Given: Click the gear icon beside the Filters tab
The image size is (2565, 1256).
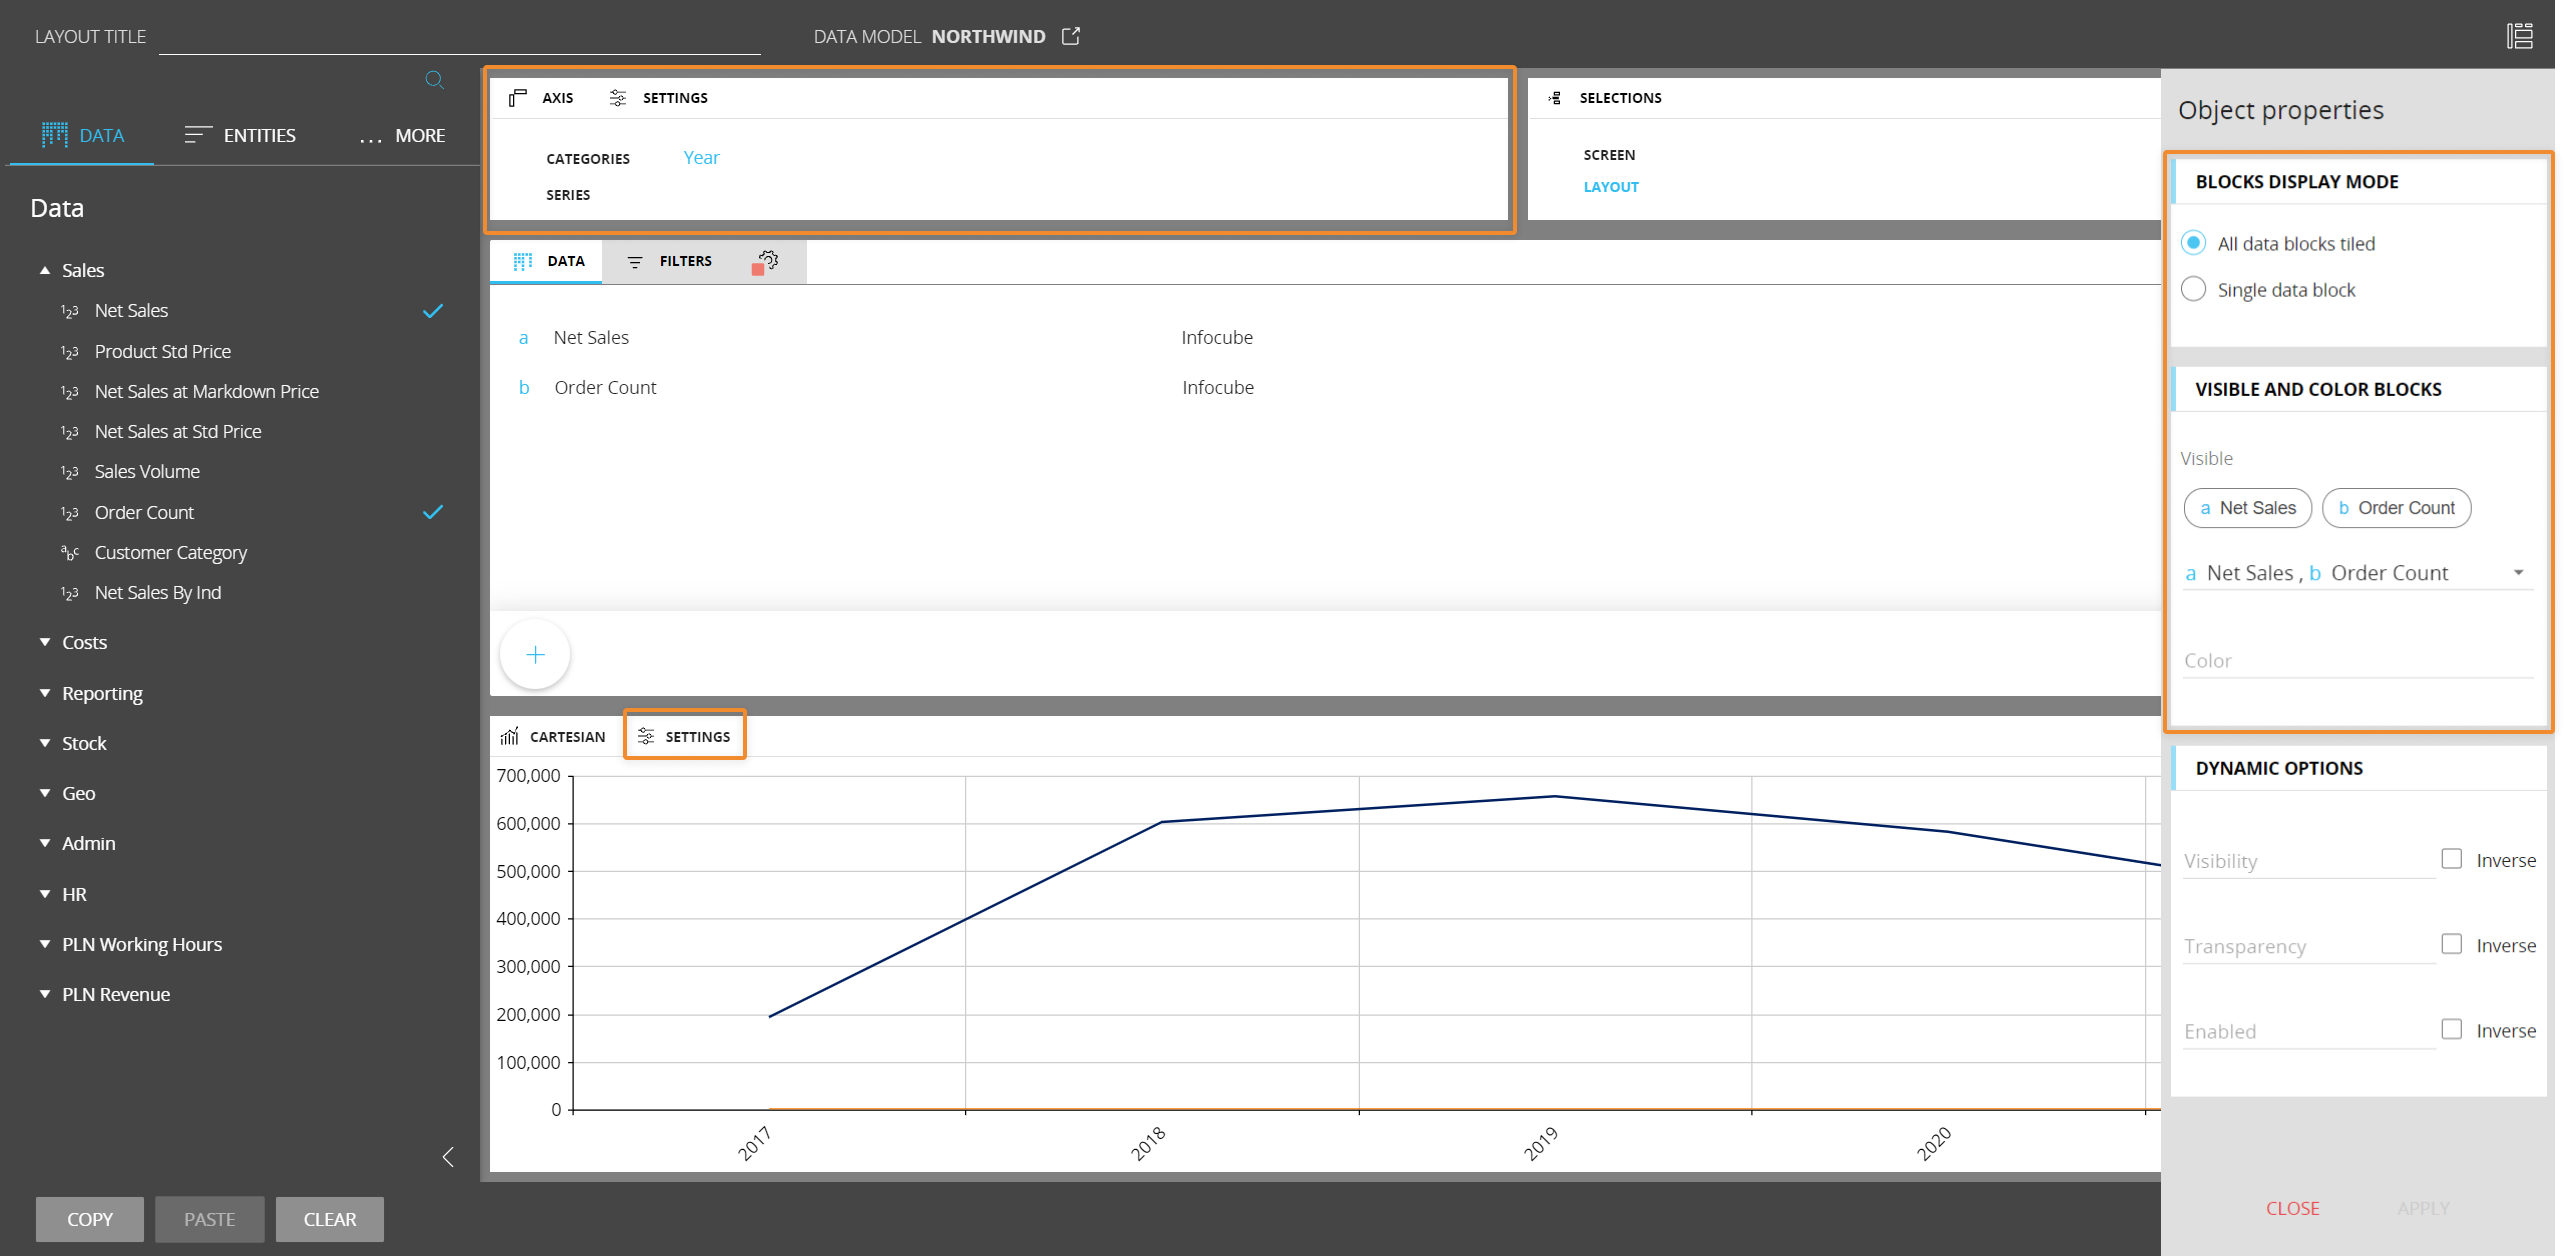Looking at the screenshot, I should (x=767, y=261).
